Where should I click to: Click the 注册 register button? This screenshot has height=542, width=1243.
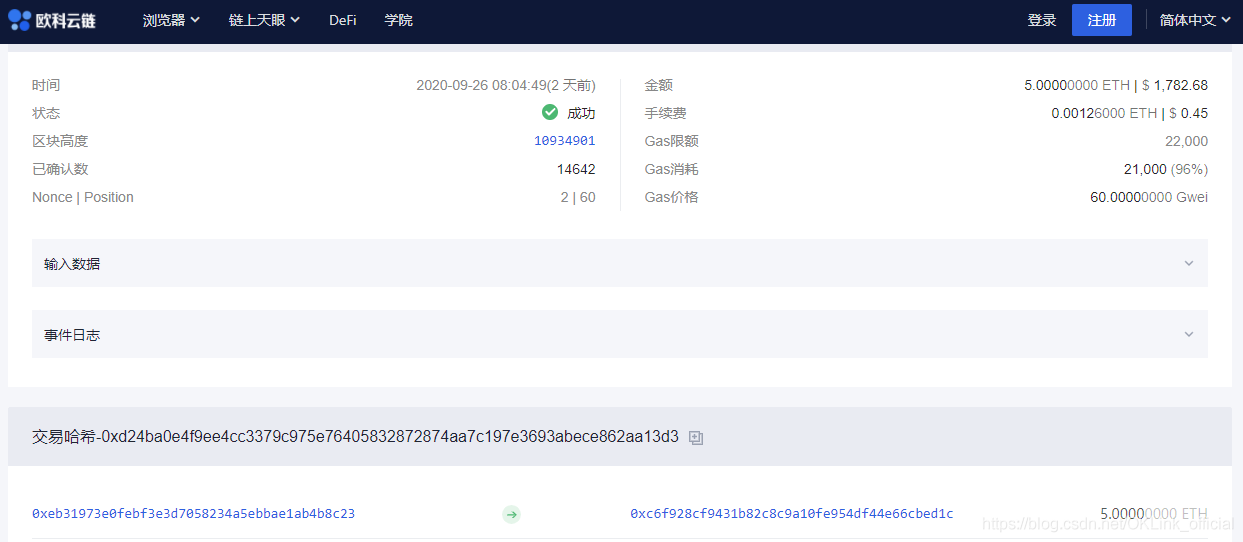coord(1102,20)
